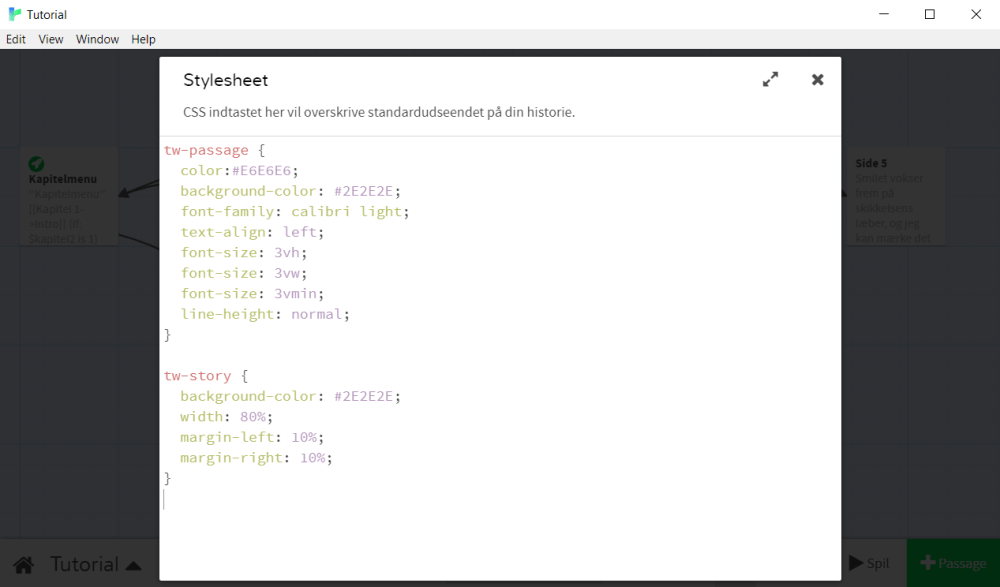Click the color #E6E6E6 value in CSS
Screen dimensions: 1000x587
point(264,171)
